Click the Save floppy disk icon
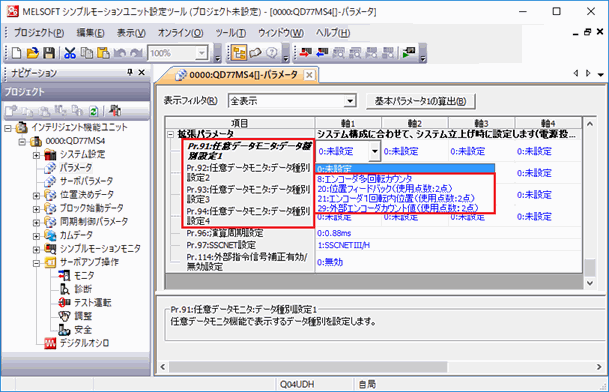This screenshot has height=392, width=609. (49, 53)
